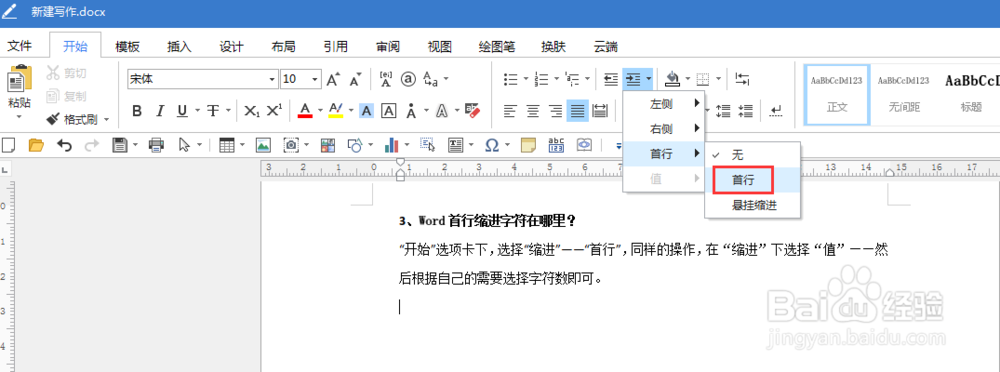Undo the last action

[64, 145]
